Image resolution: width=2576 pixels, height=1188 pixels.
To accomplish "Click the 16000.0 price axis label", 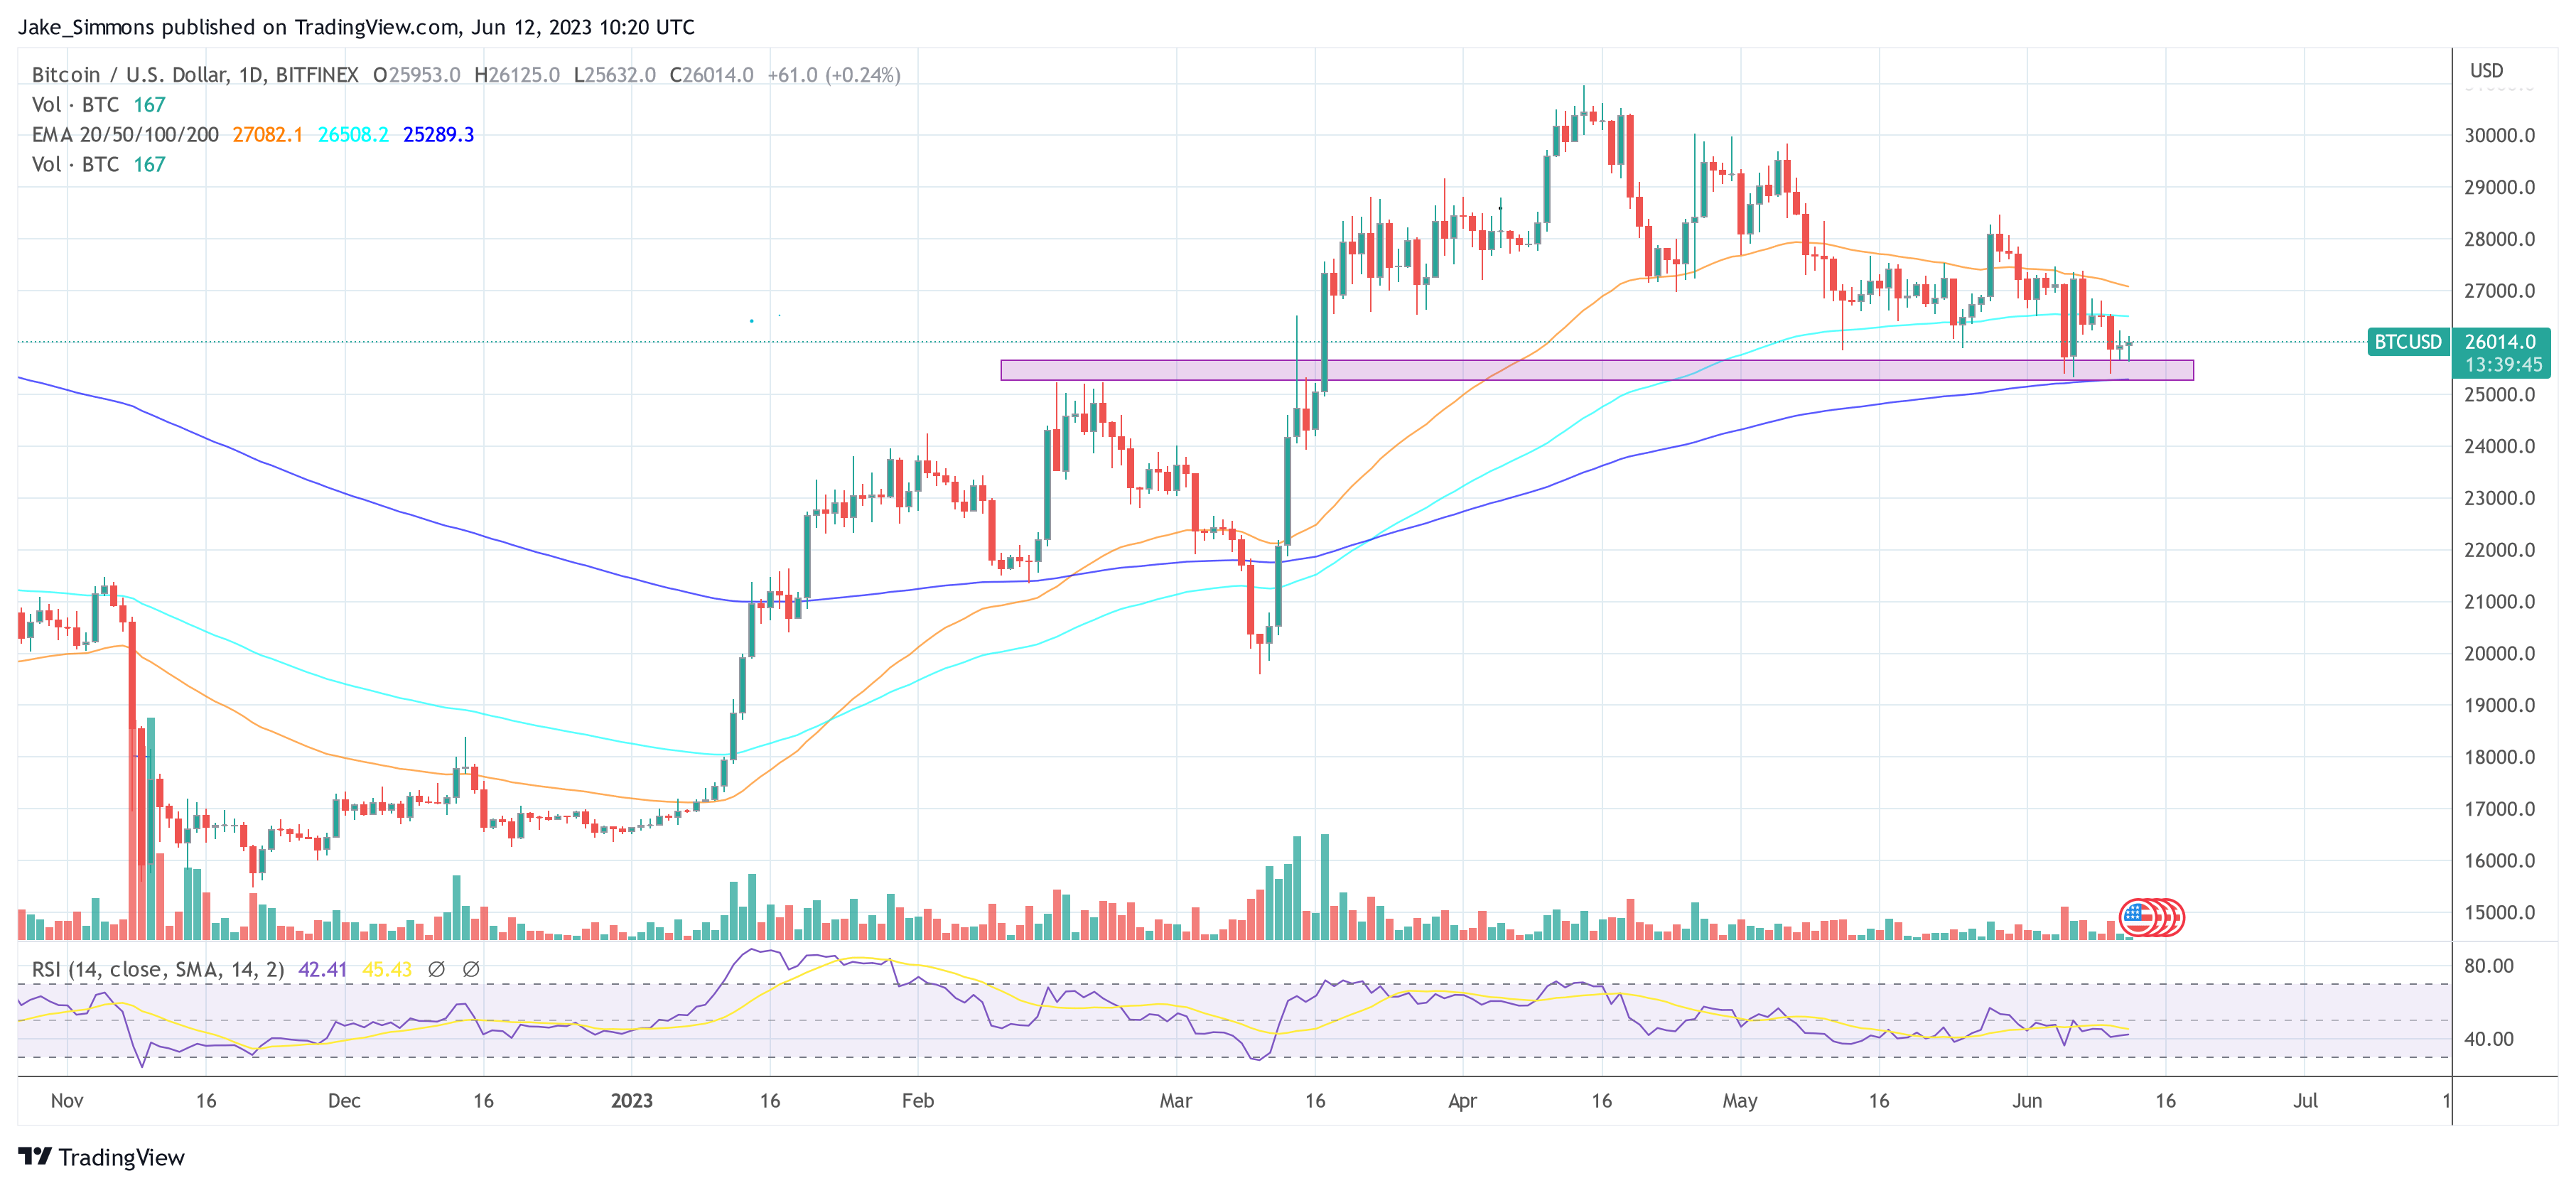I will click(2499, 861).
